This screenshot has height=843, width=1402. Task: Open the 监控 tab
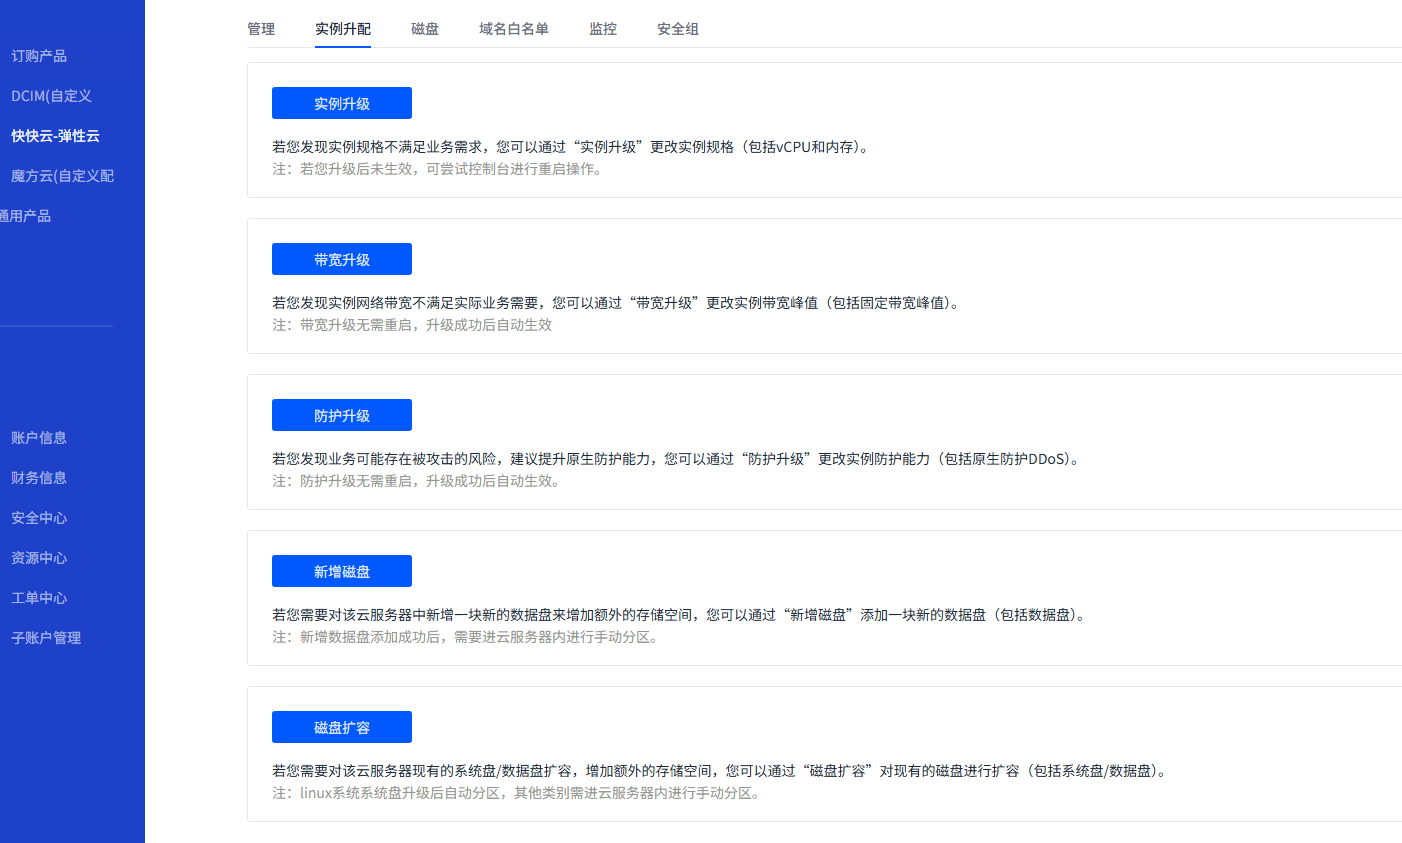(x=603, y=29)
